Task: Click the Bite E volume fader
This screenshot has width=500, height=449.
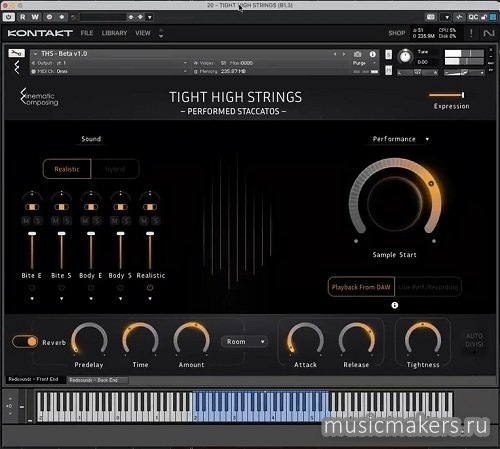Action: click(x=32, y=250)
